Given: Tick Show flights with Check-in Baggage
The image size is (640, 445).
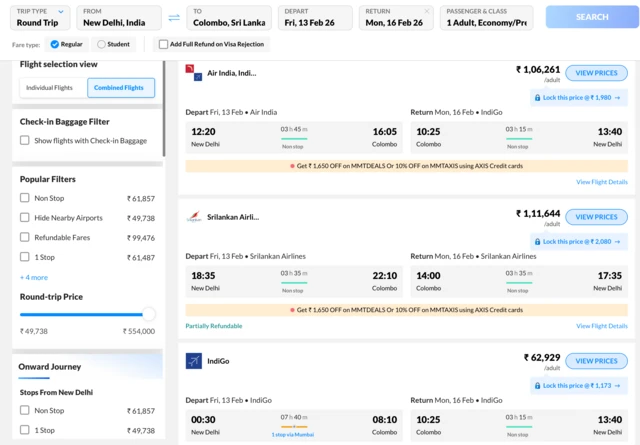Looking at the screenshot, I should pos(25,141).
